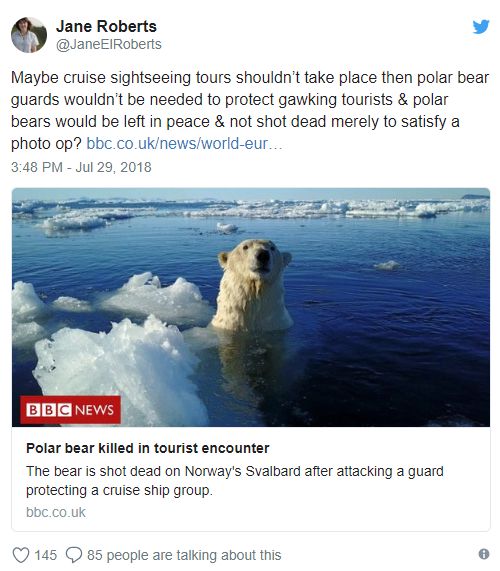
Task: Open Jane Roberts display name
Action: [x=106, y=27]
